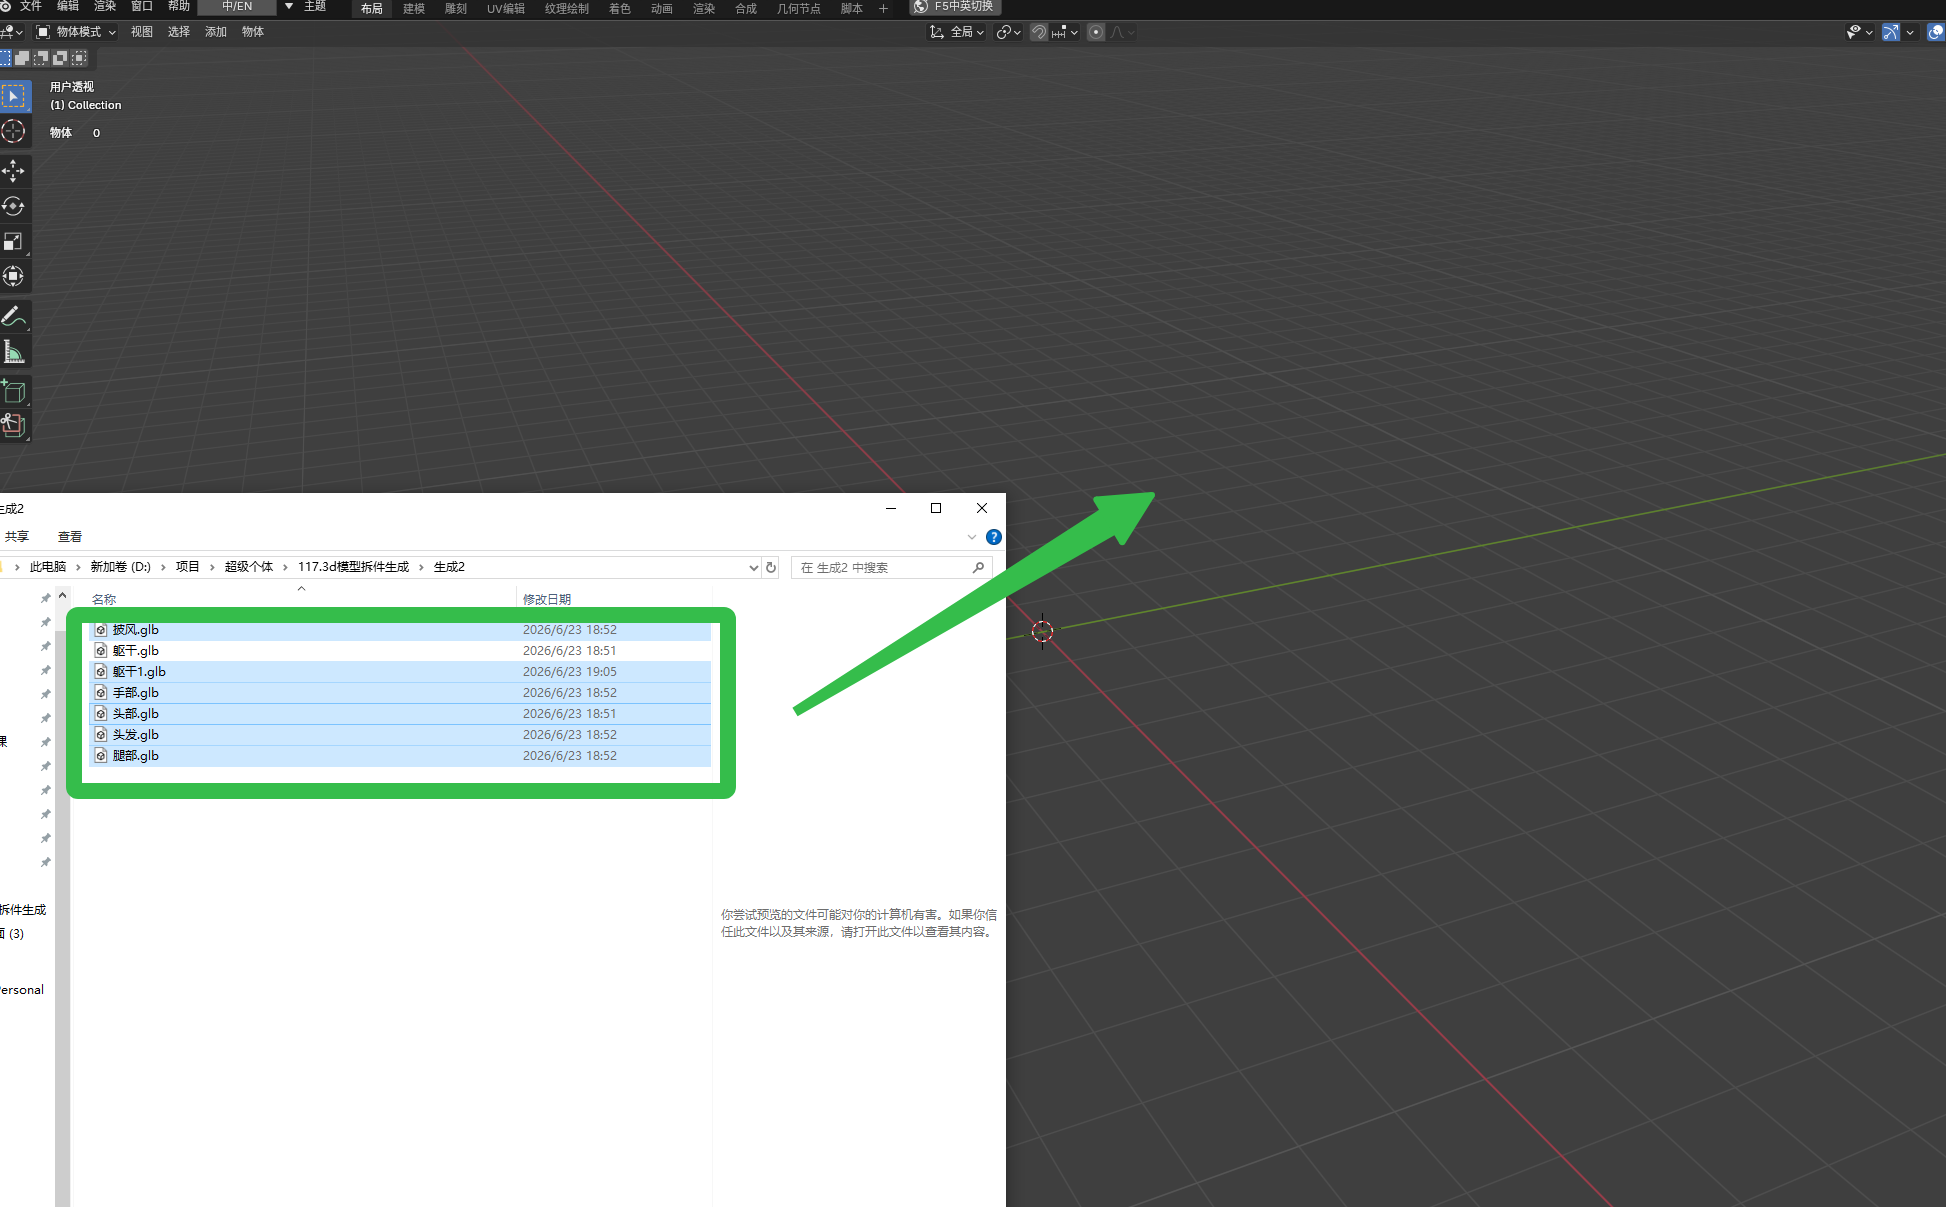Viewport: 1946px width, 1207px height.
Task: Toggle proportional editing button
Action: [1096, 32]
